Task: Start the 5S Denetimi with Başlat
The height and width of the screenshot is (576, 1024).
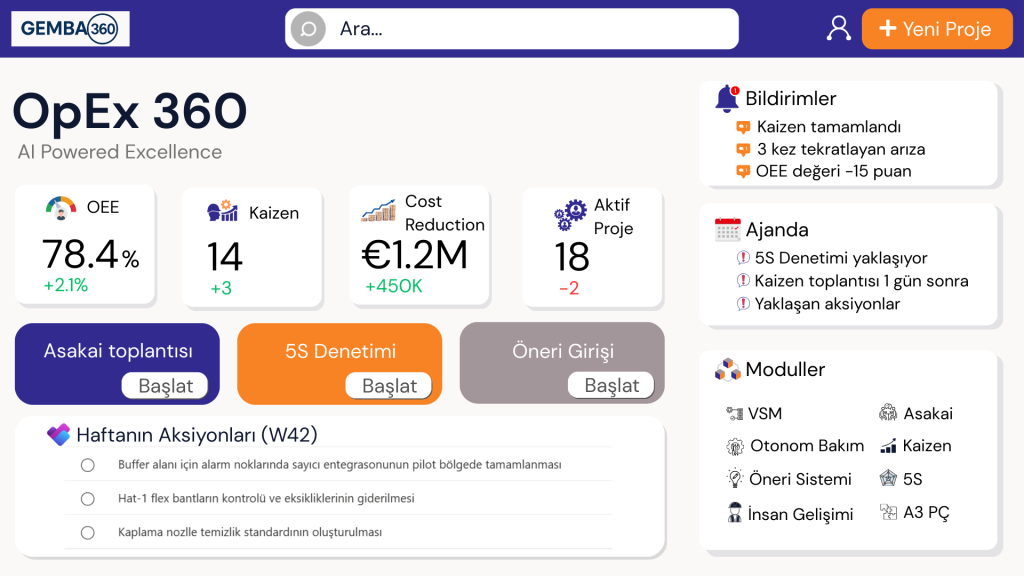Action: click(x=388, y=385)
